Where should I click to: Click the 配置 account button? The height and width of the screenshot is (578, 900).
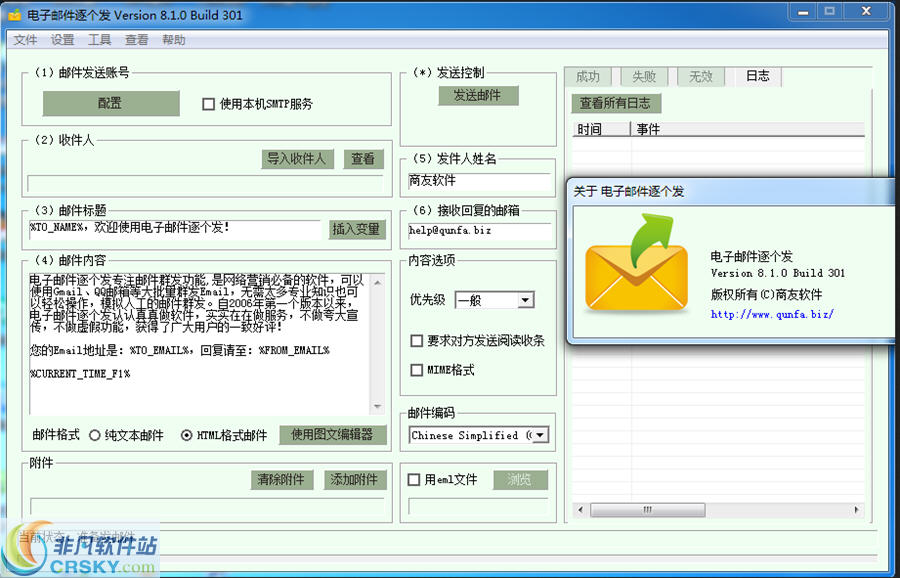[x=111, y=103]
